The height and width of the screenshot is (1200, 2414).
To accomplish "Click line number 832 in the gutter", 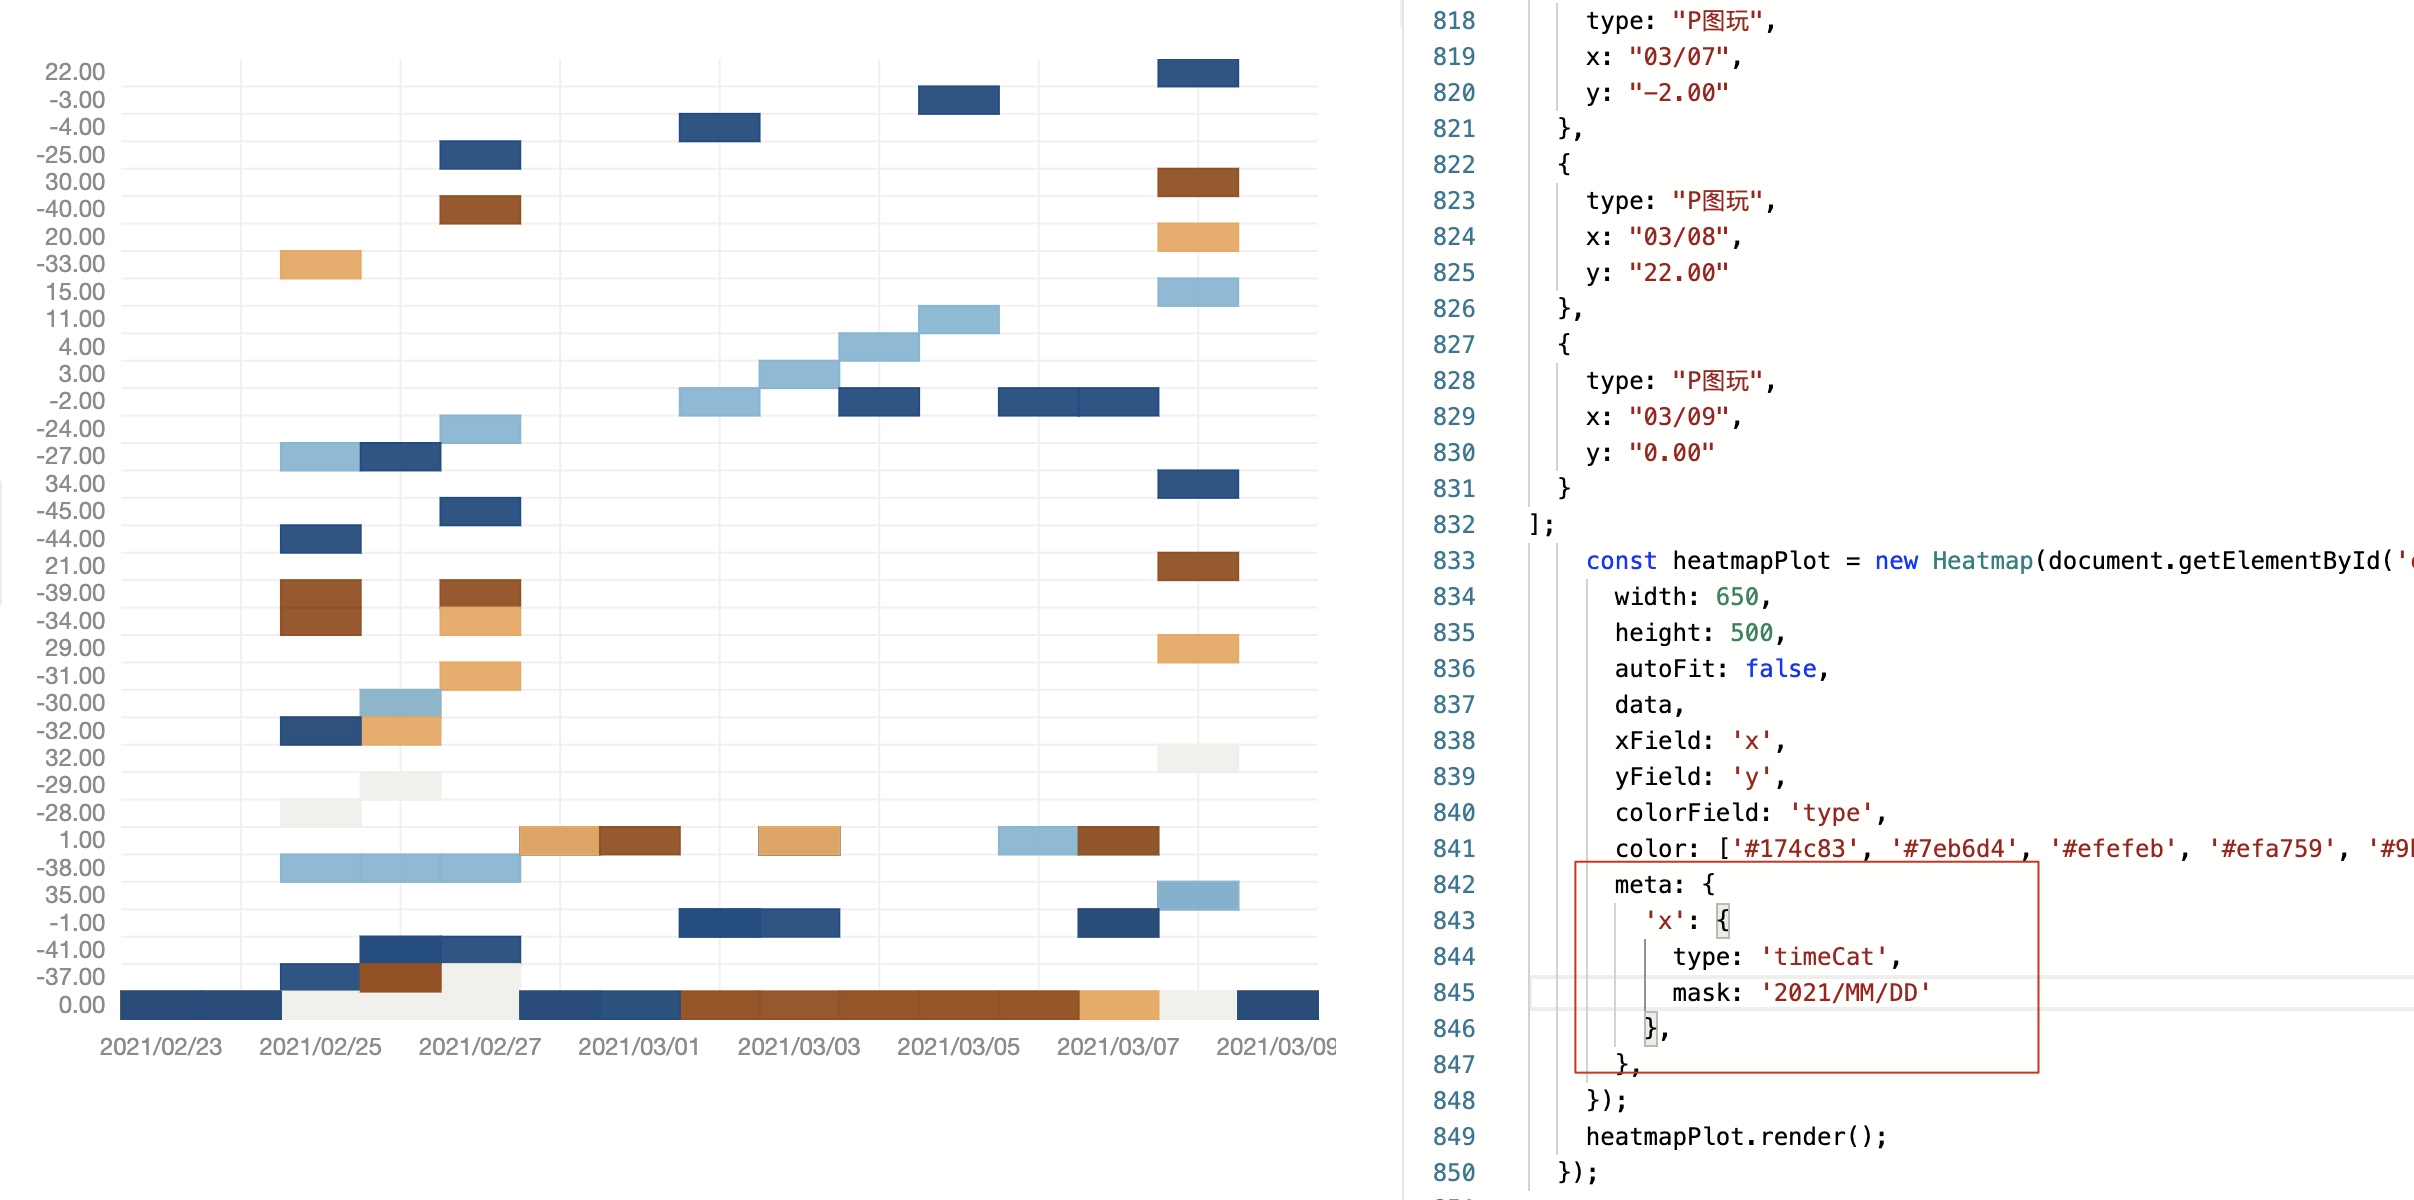I will [1455, 524].
